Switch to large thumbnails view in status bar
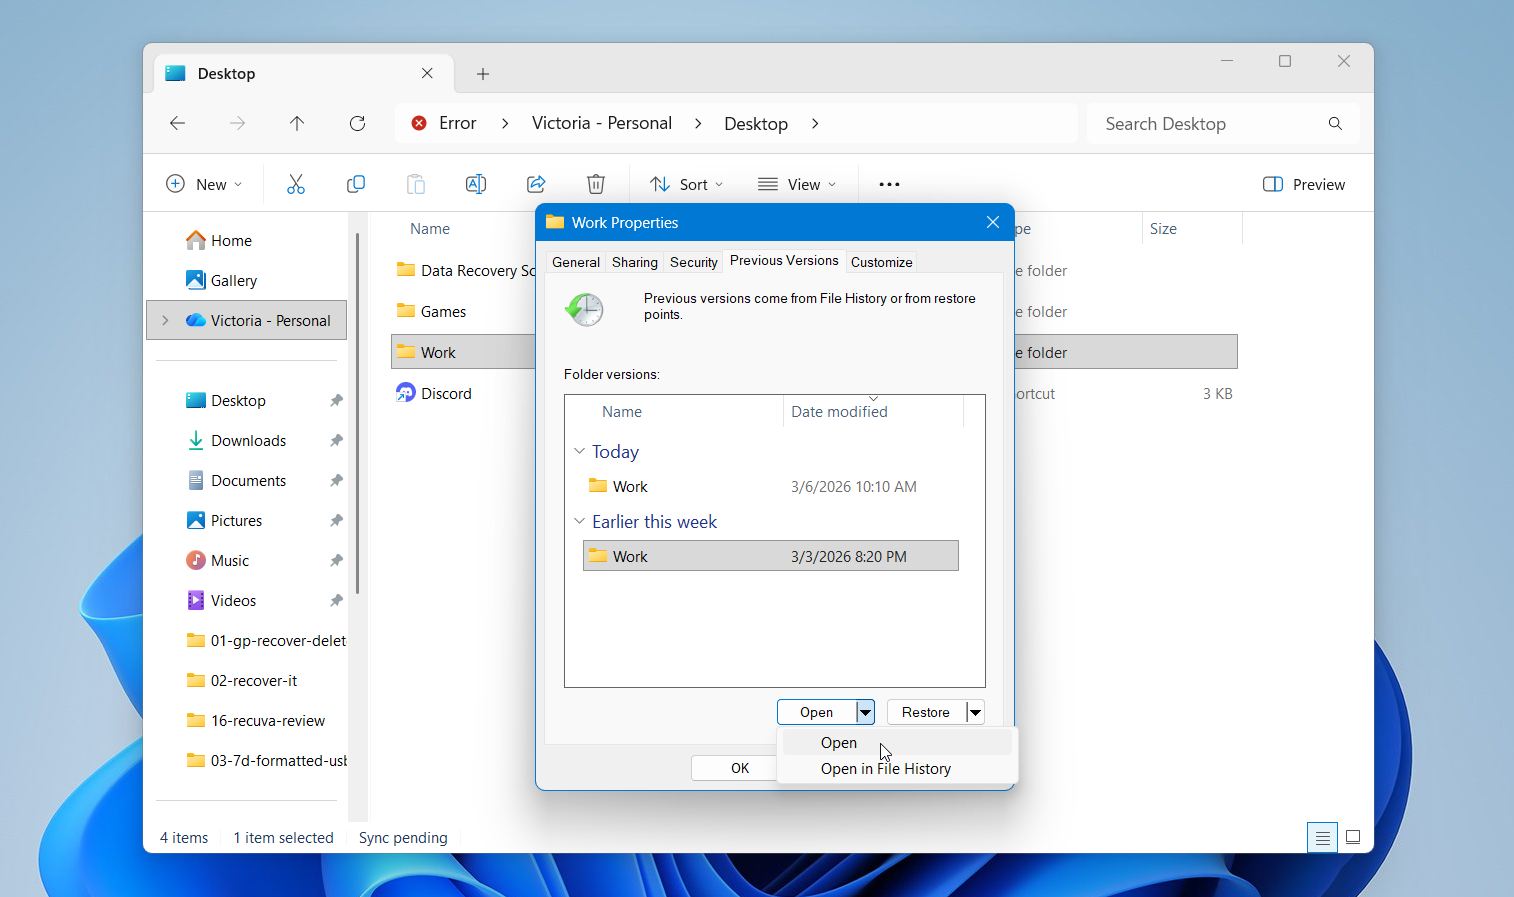Viewport: 1514px width, 897px height. point(1352,837)
